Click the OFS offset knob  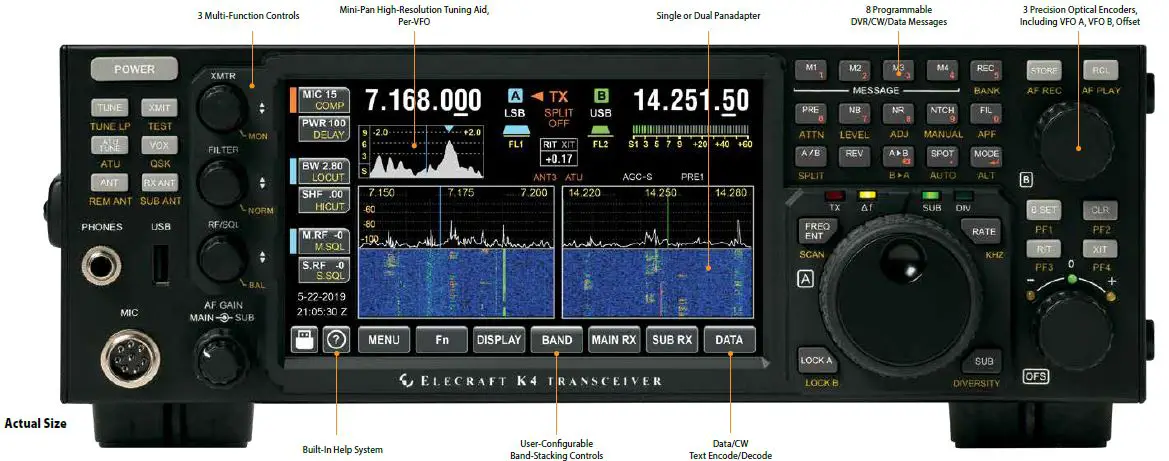1074,329
